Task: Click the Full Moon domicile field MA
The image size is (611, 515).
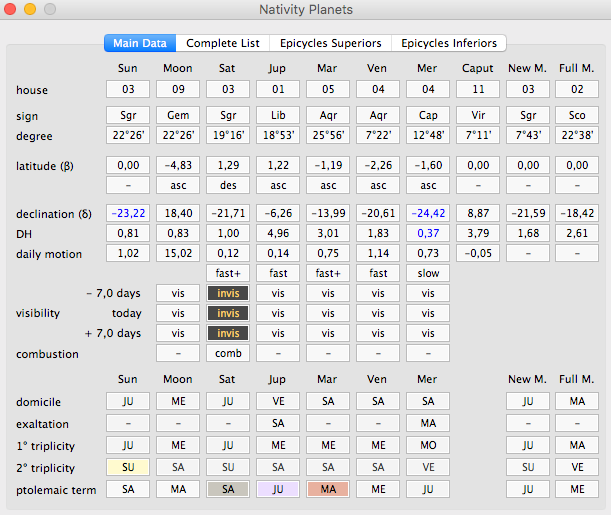Action: tap(577, 401)
